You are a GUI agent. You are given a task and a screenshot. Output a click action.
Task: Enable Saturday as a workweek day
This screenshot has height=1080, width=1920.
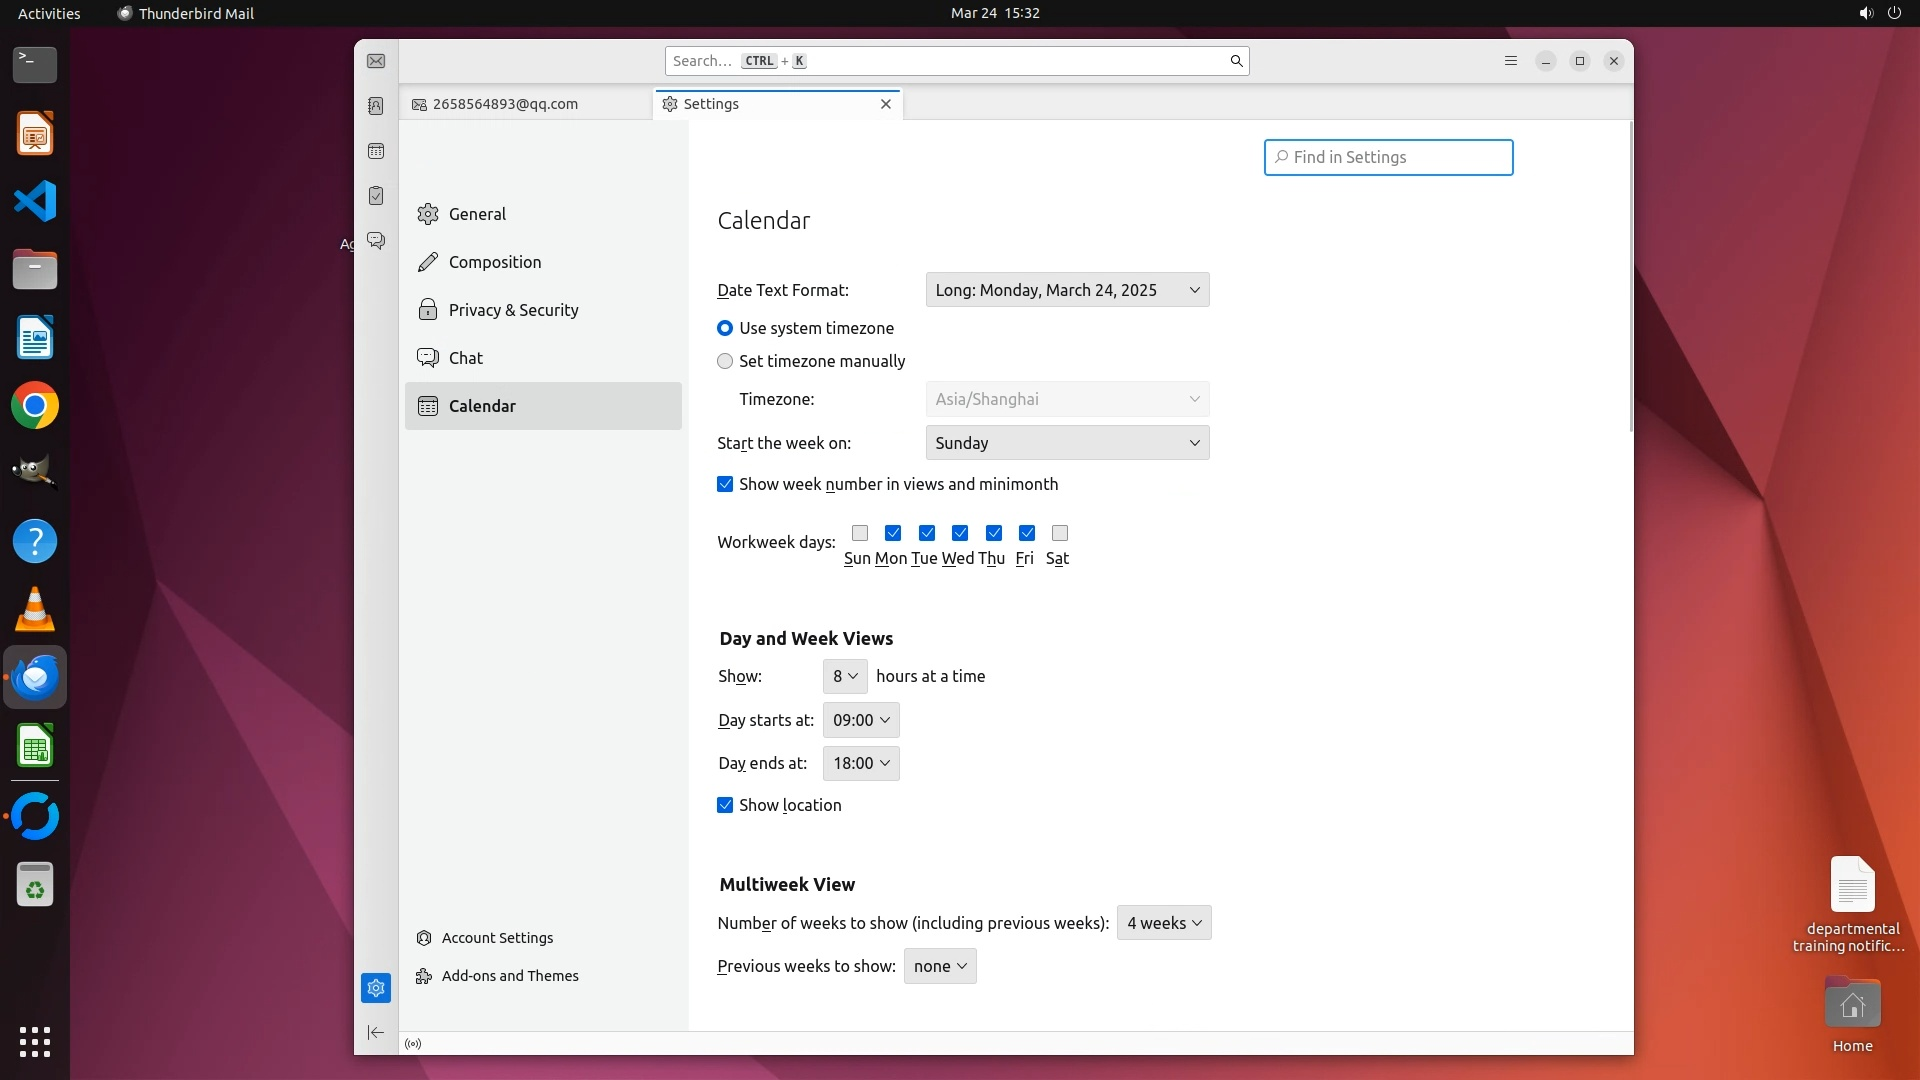click(x=1060, y=533)
